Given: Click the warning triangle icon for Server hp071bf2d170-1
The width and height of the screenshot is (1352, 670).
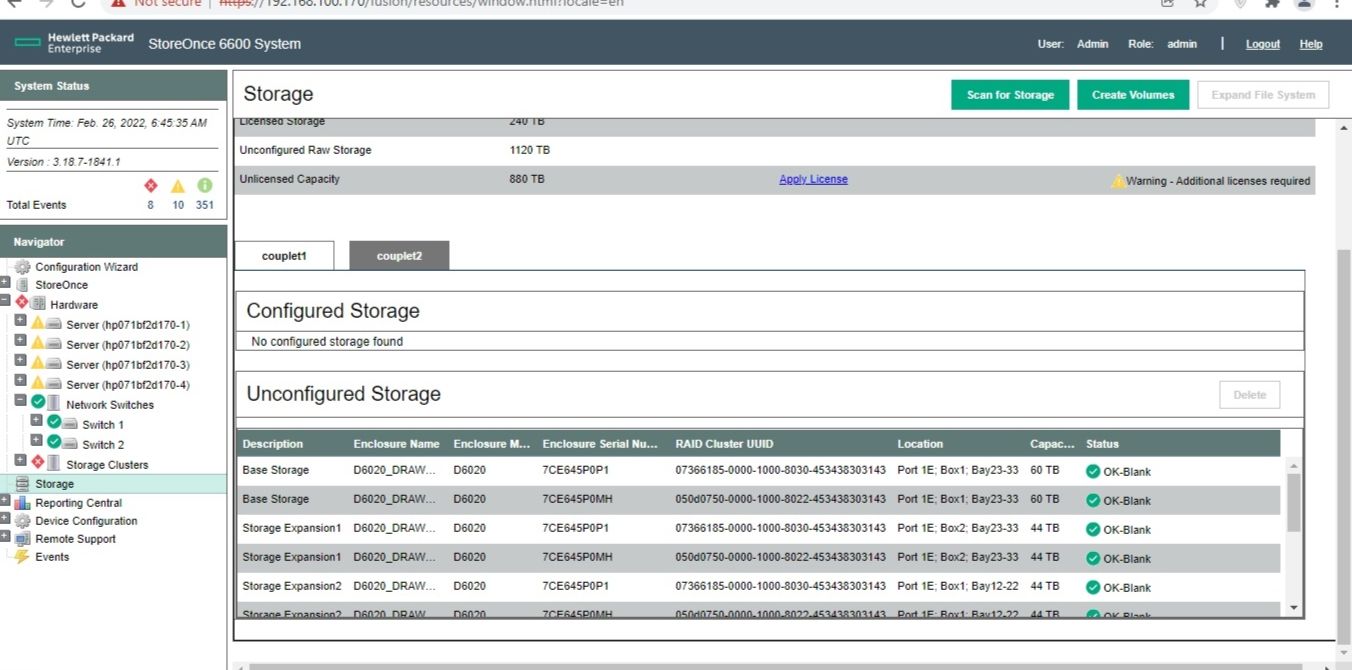Looking at the screenshot, I should (38, 323).
